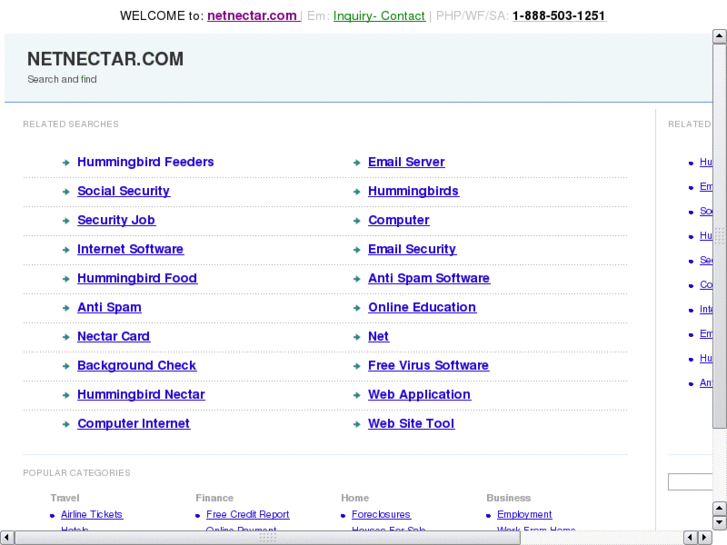Click the netnectar.com header link
Screen dimensions: 727x545
coord(254,15)
